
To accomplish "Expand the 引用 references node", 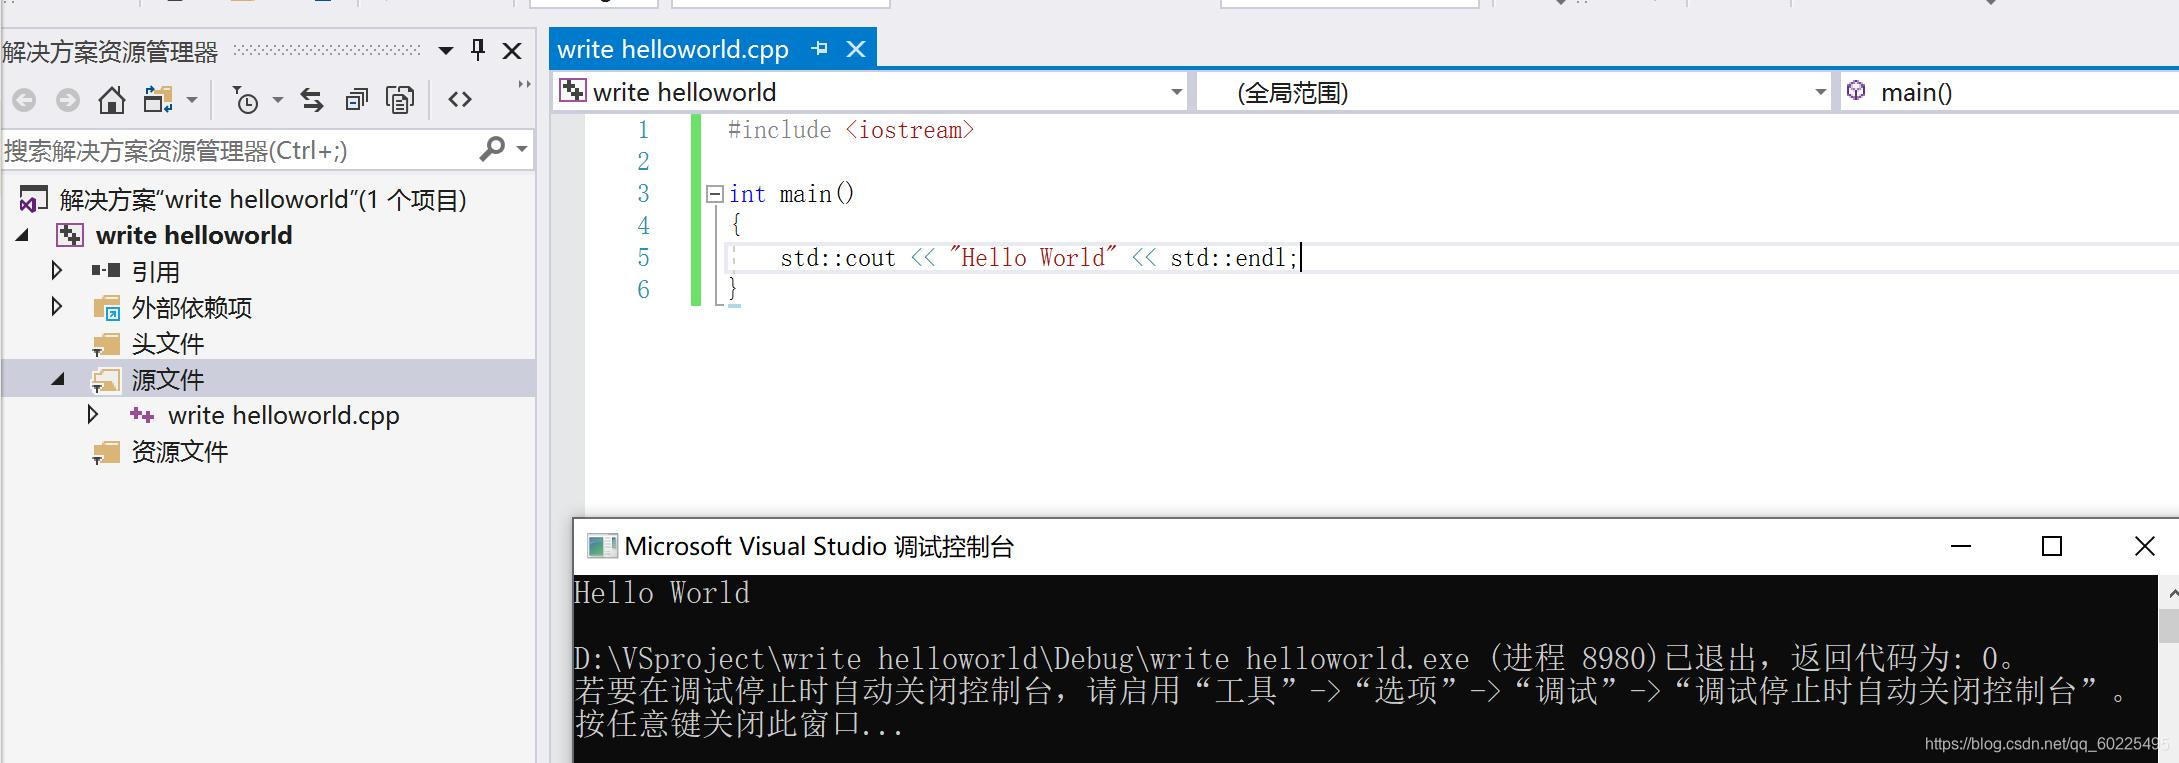I will [56, 271].
